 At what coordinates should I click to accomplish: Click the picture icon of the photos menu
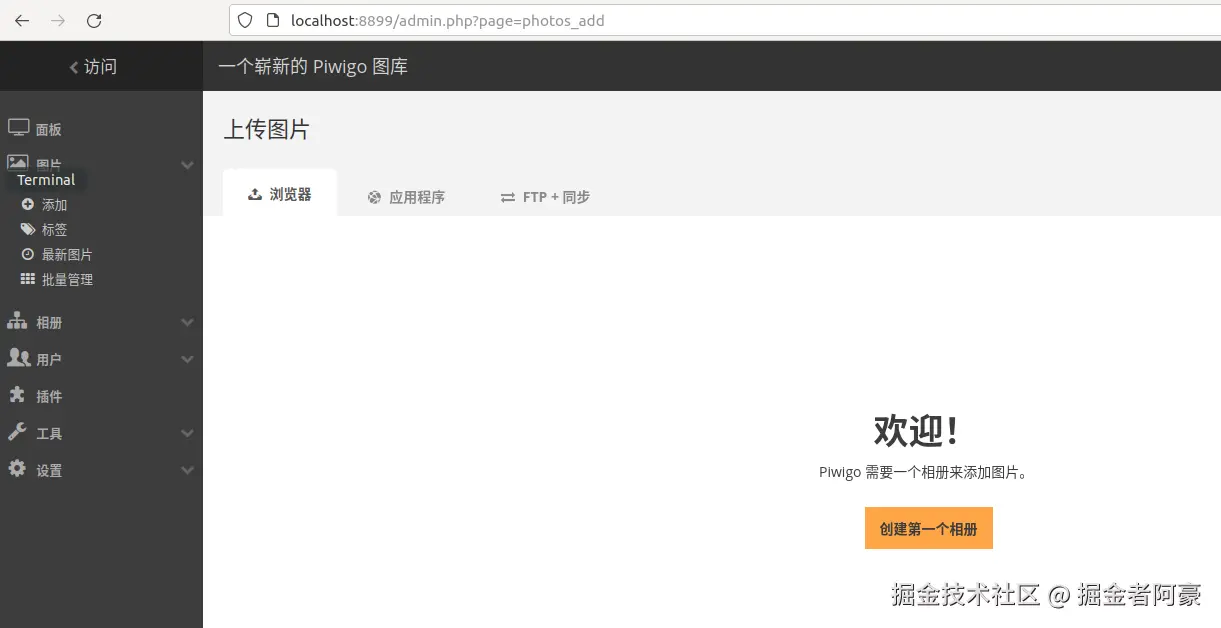point(18,162)
